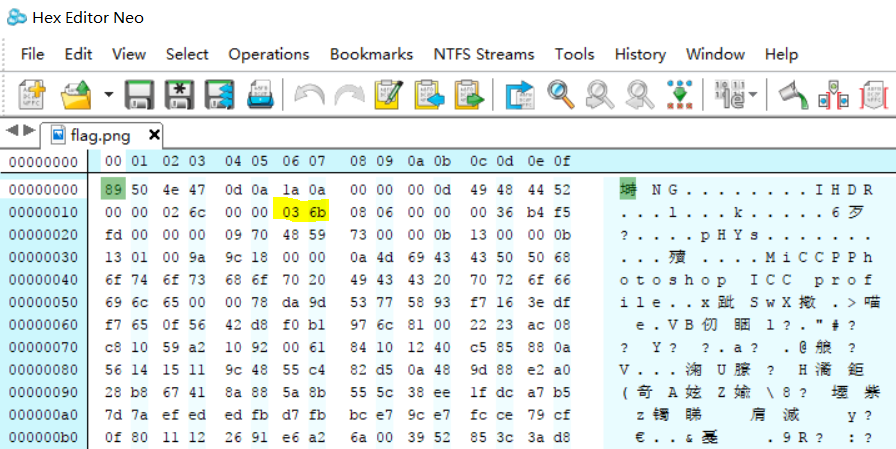Click the yellow-highlighted byte 6b
Viewport: 896px width, 449px height.
(x=317, y=213)
